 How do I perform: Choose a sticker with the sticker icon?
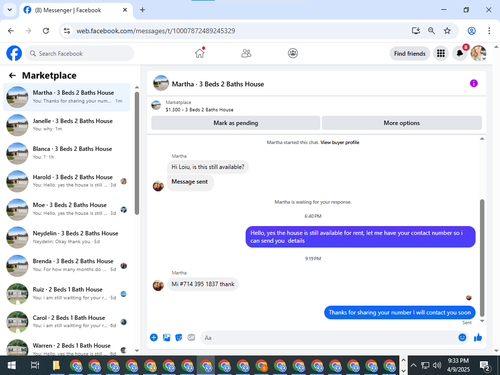pyautogui.click(x=179, y=337)
